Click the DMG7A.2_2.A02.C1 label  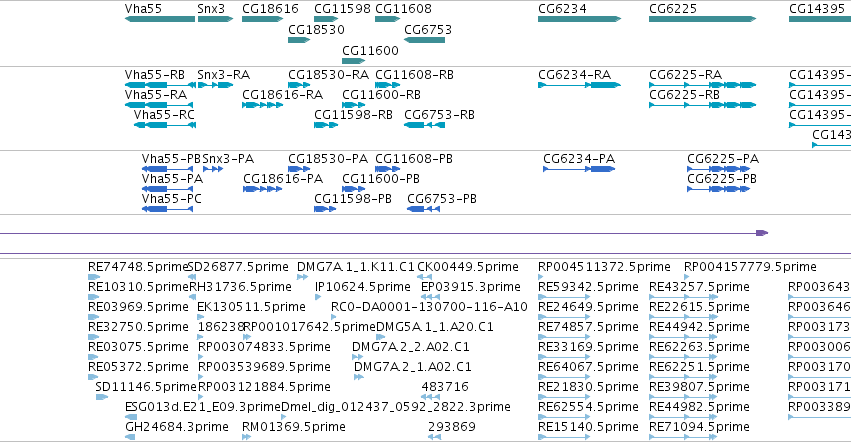click(411, 346)
